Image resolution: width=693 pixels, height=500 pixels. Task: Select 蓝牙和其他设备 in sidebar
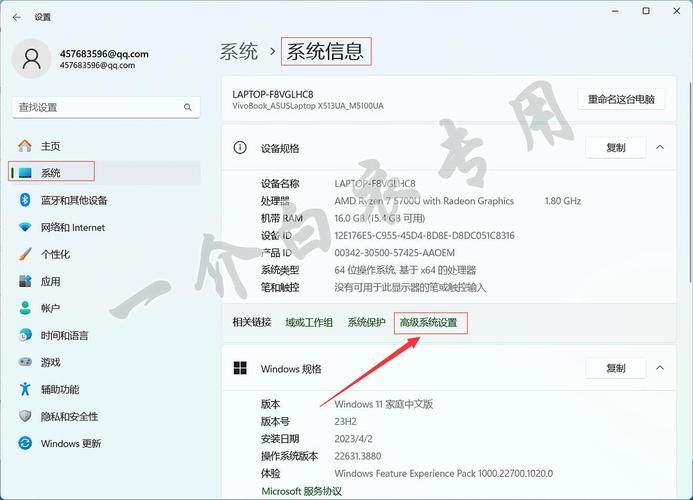(74, 200)
